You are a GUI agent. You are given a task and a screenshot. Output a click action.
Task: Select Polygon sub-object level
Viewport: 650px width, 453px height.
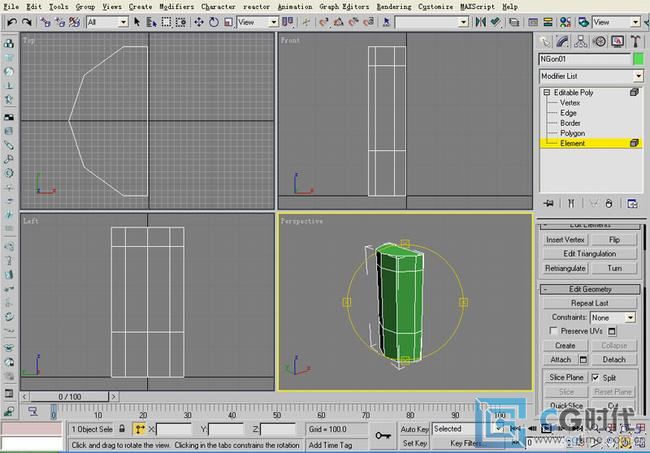tap(572, 133)
